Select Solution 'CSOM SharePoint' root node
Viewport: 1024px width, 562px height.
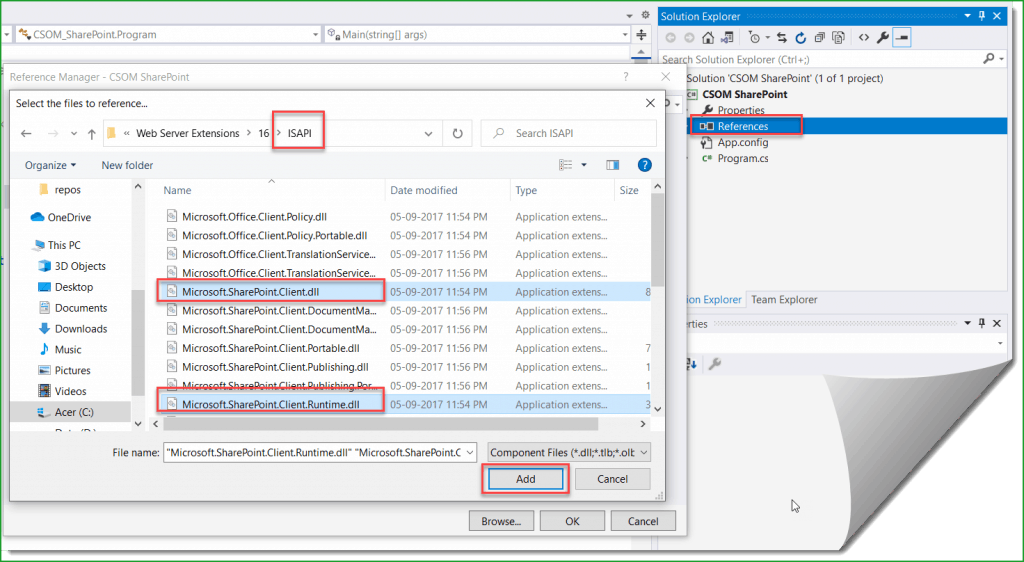(784, 78)
